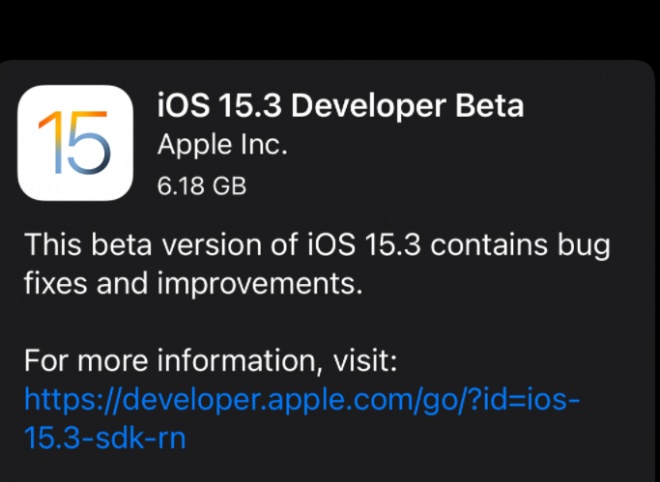
Task: Click "https://" at the start of the link
Action: pos(72,401)
